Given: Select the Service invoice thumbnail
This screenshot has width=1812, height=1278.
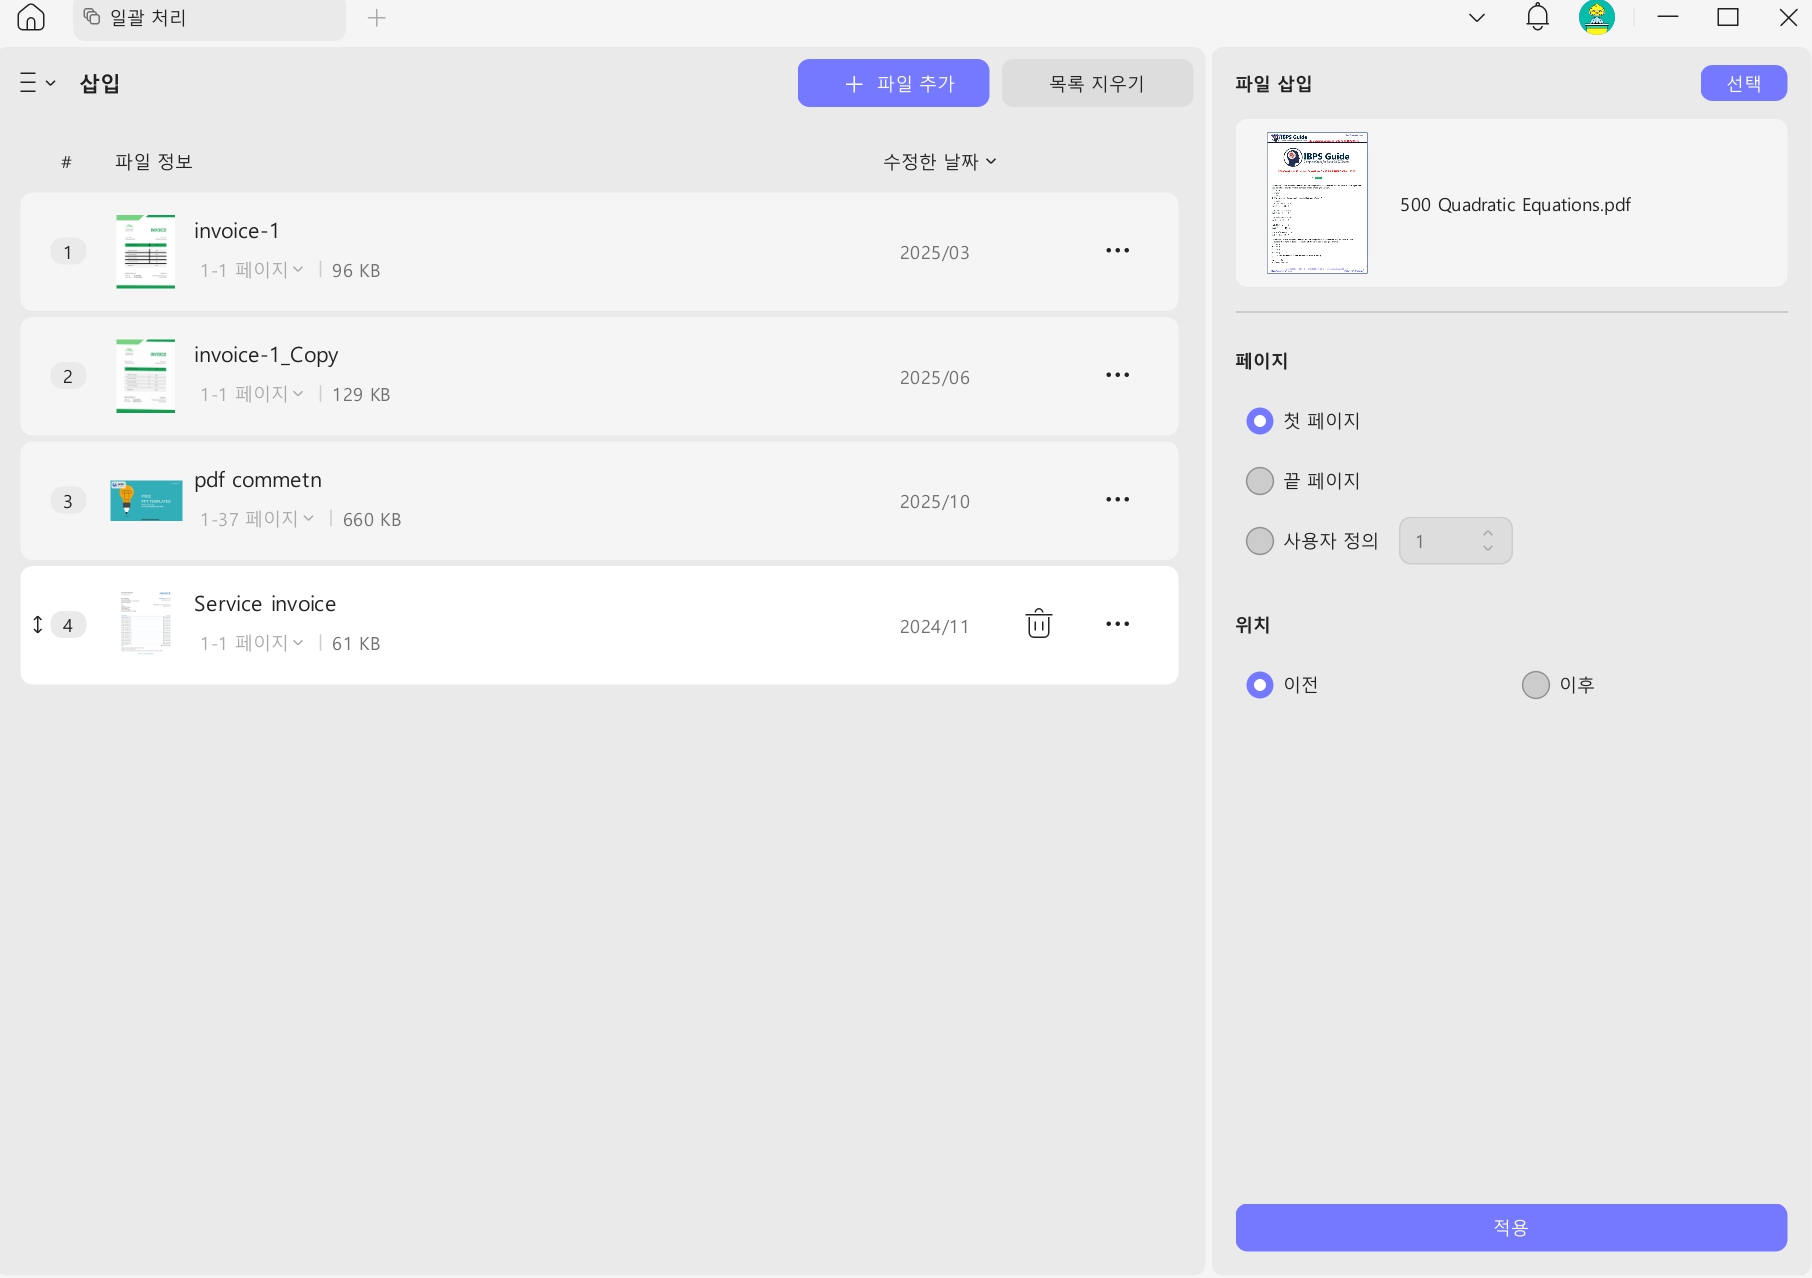Looking at the screenshot, I should click(x=146, y=622).
